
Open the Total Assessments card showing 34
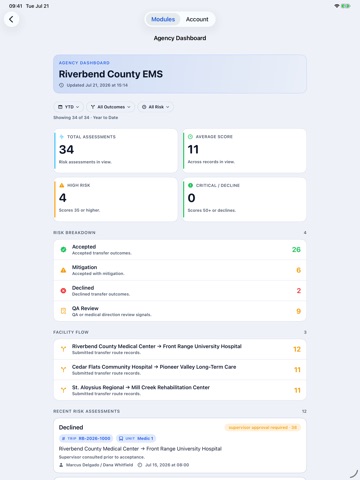point(116,151)
